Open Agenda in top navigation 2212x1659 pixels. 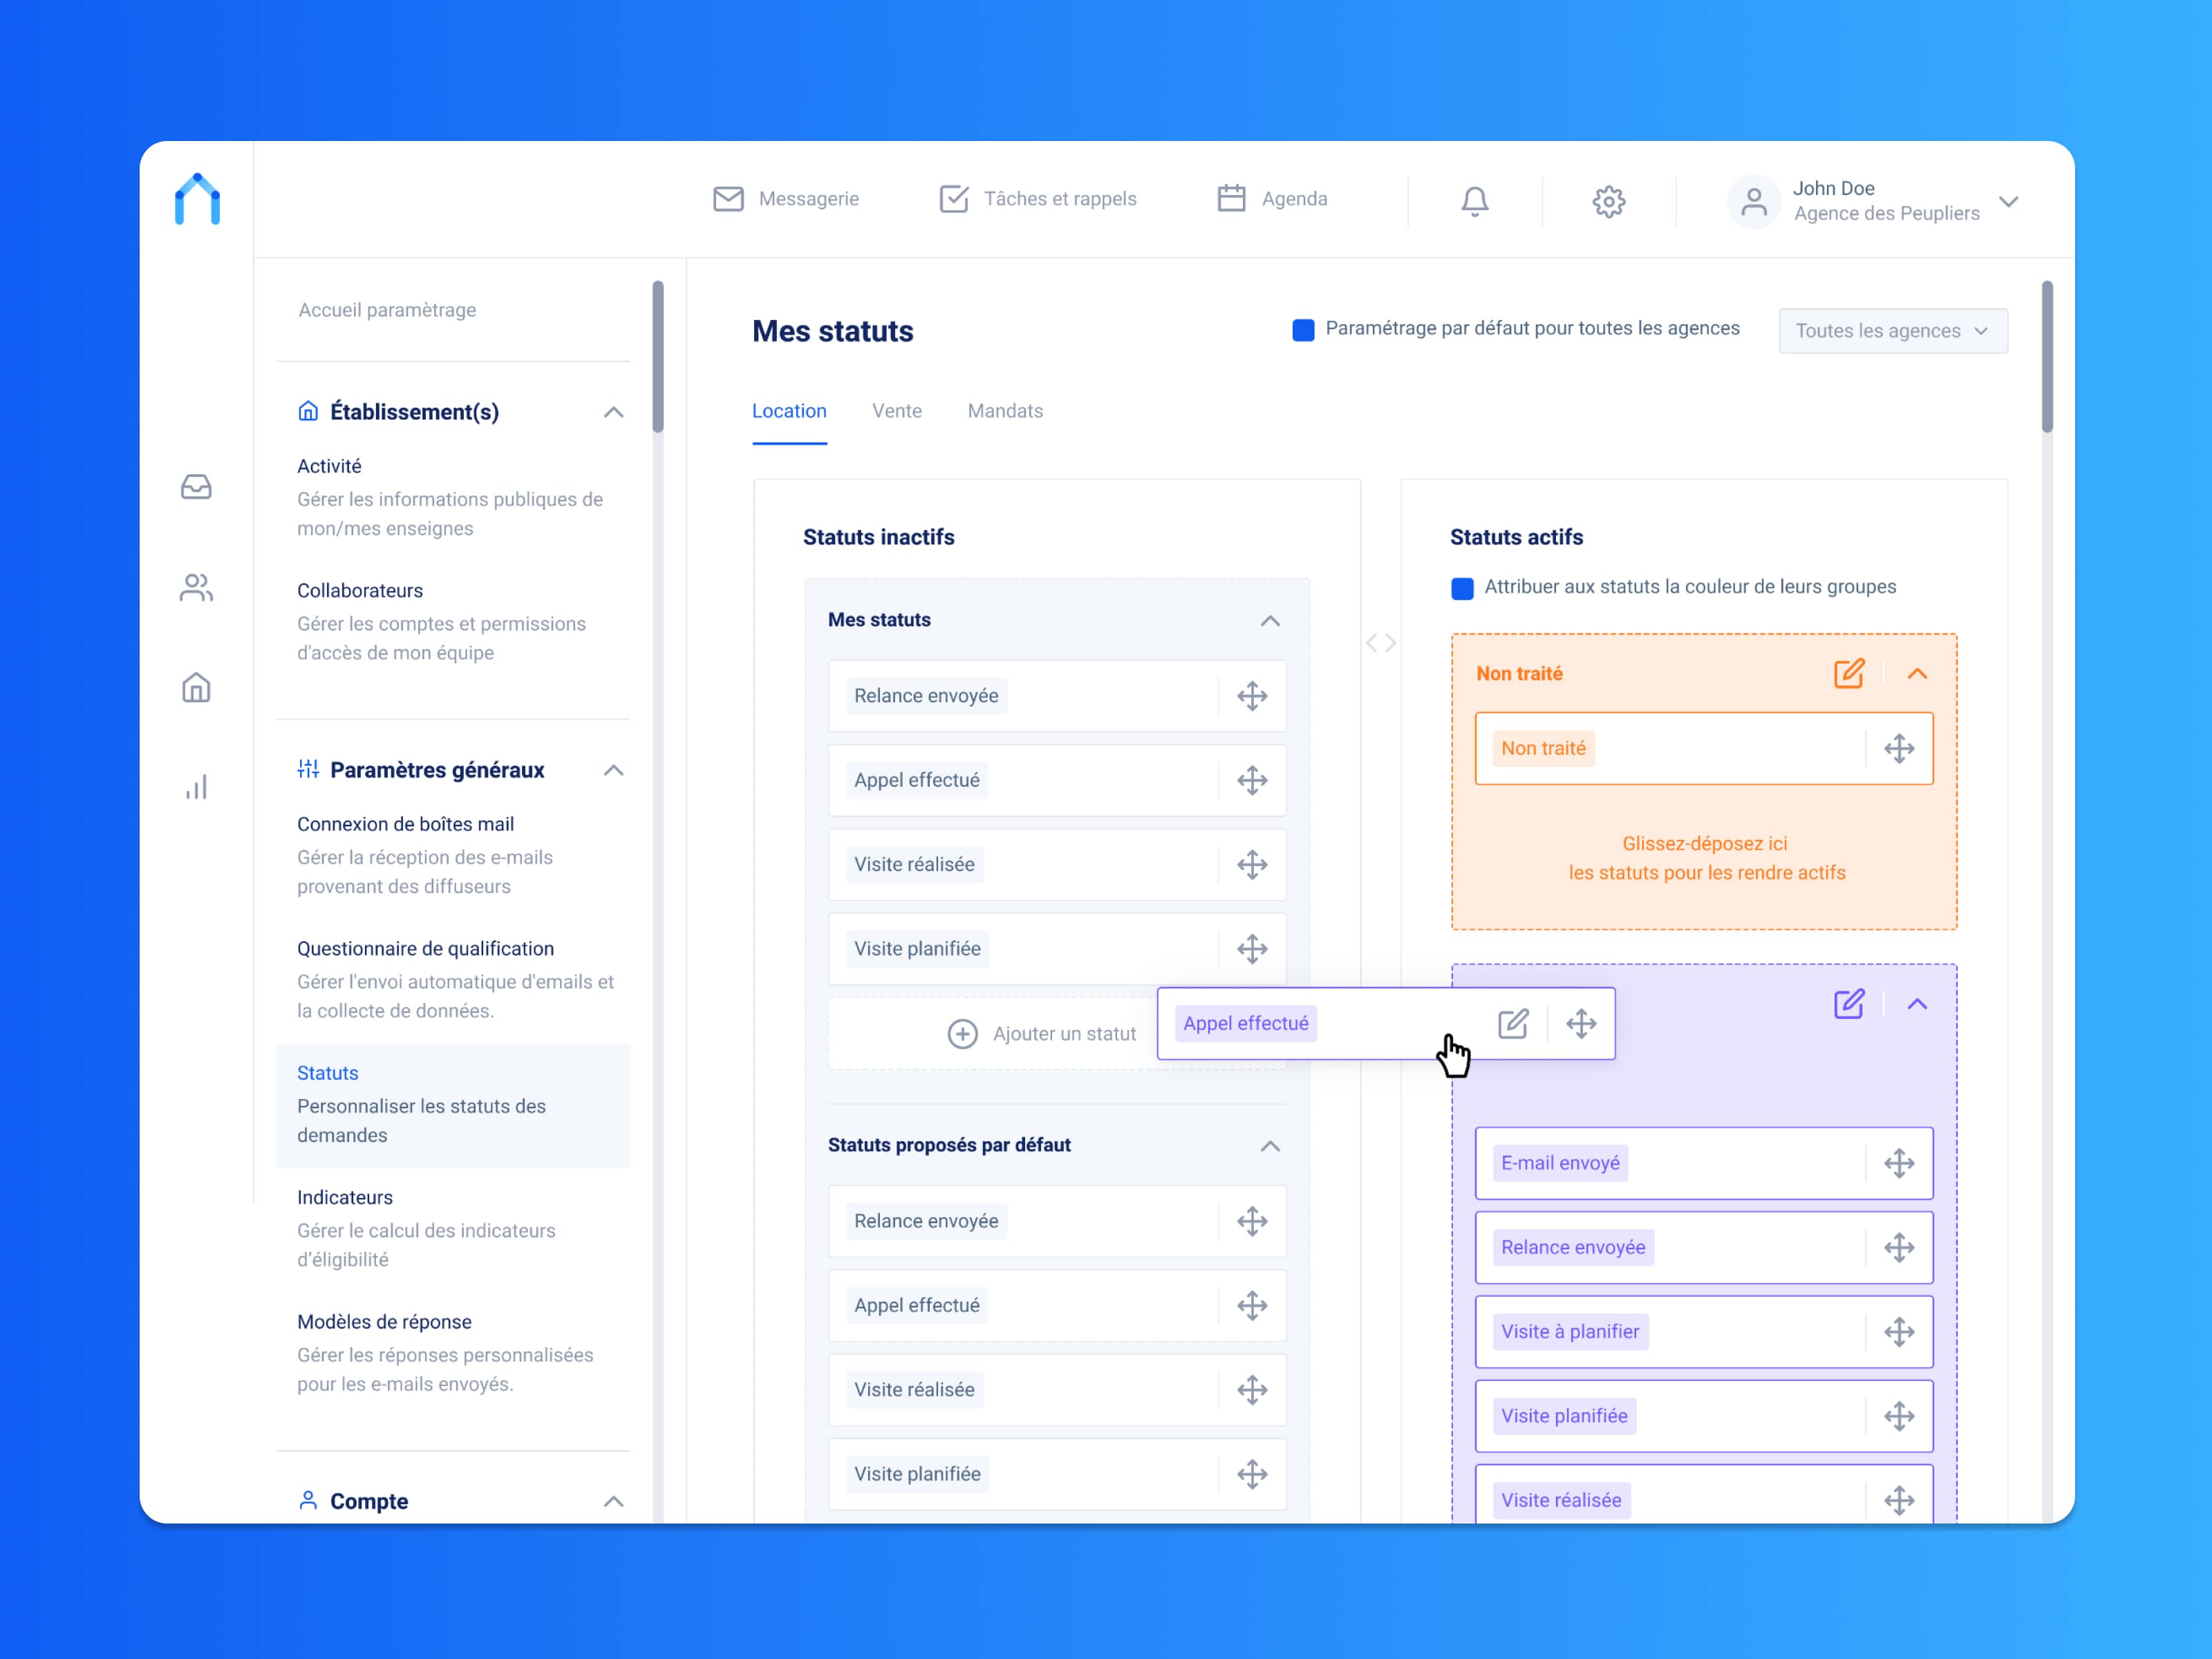coord(1272,199)
